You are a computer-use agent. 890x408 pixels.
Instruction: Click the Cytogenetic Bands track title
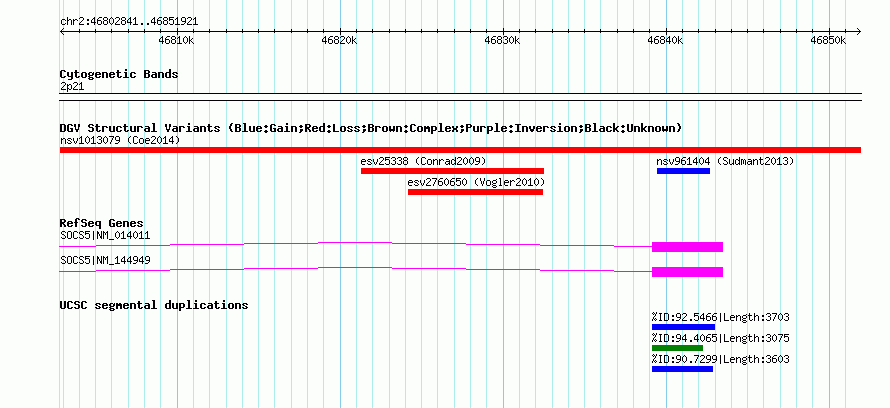tap(119, 74)
